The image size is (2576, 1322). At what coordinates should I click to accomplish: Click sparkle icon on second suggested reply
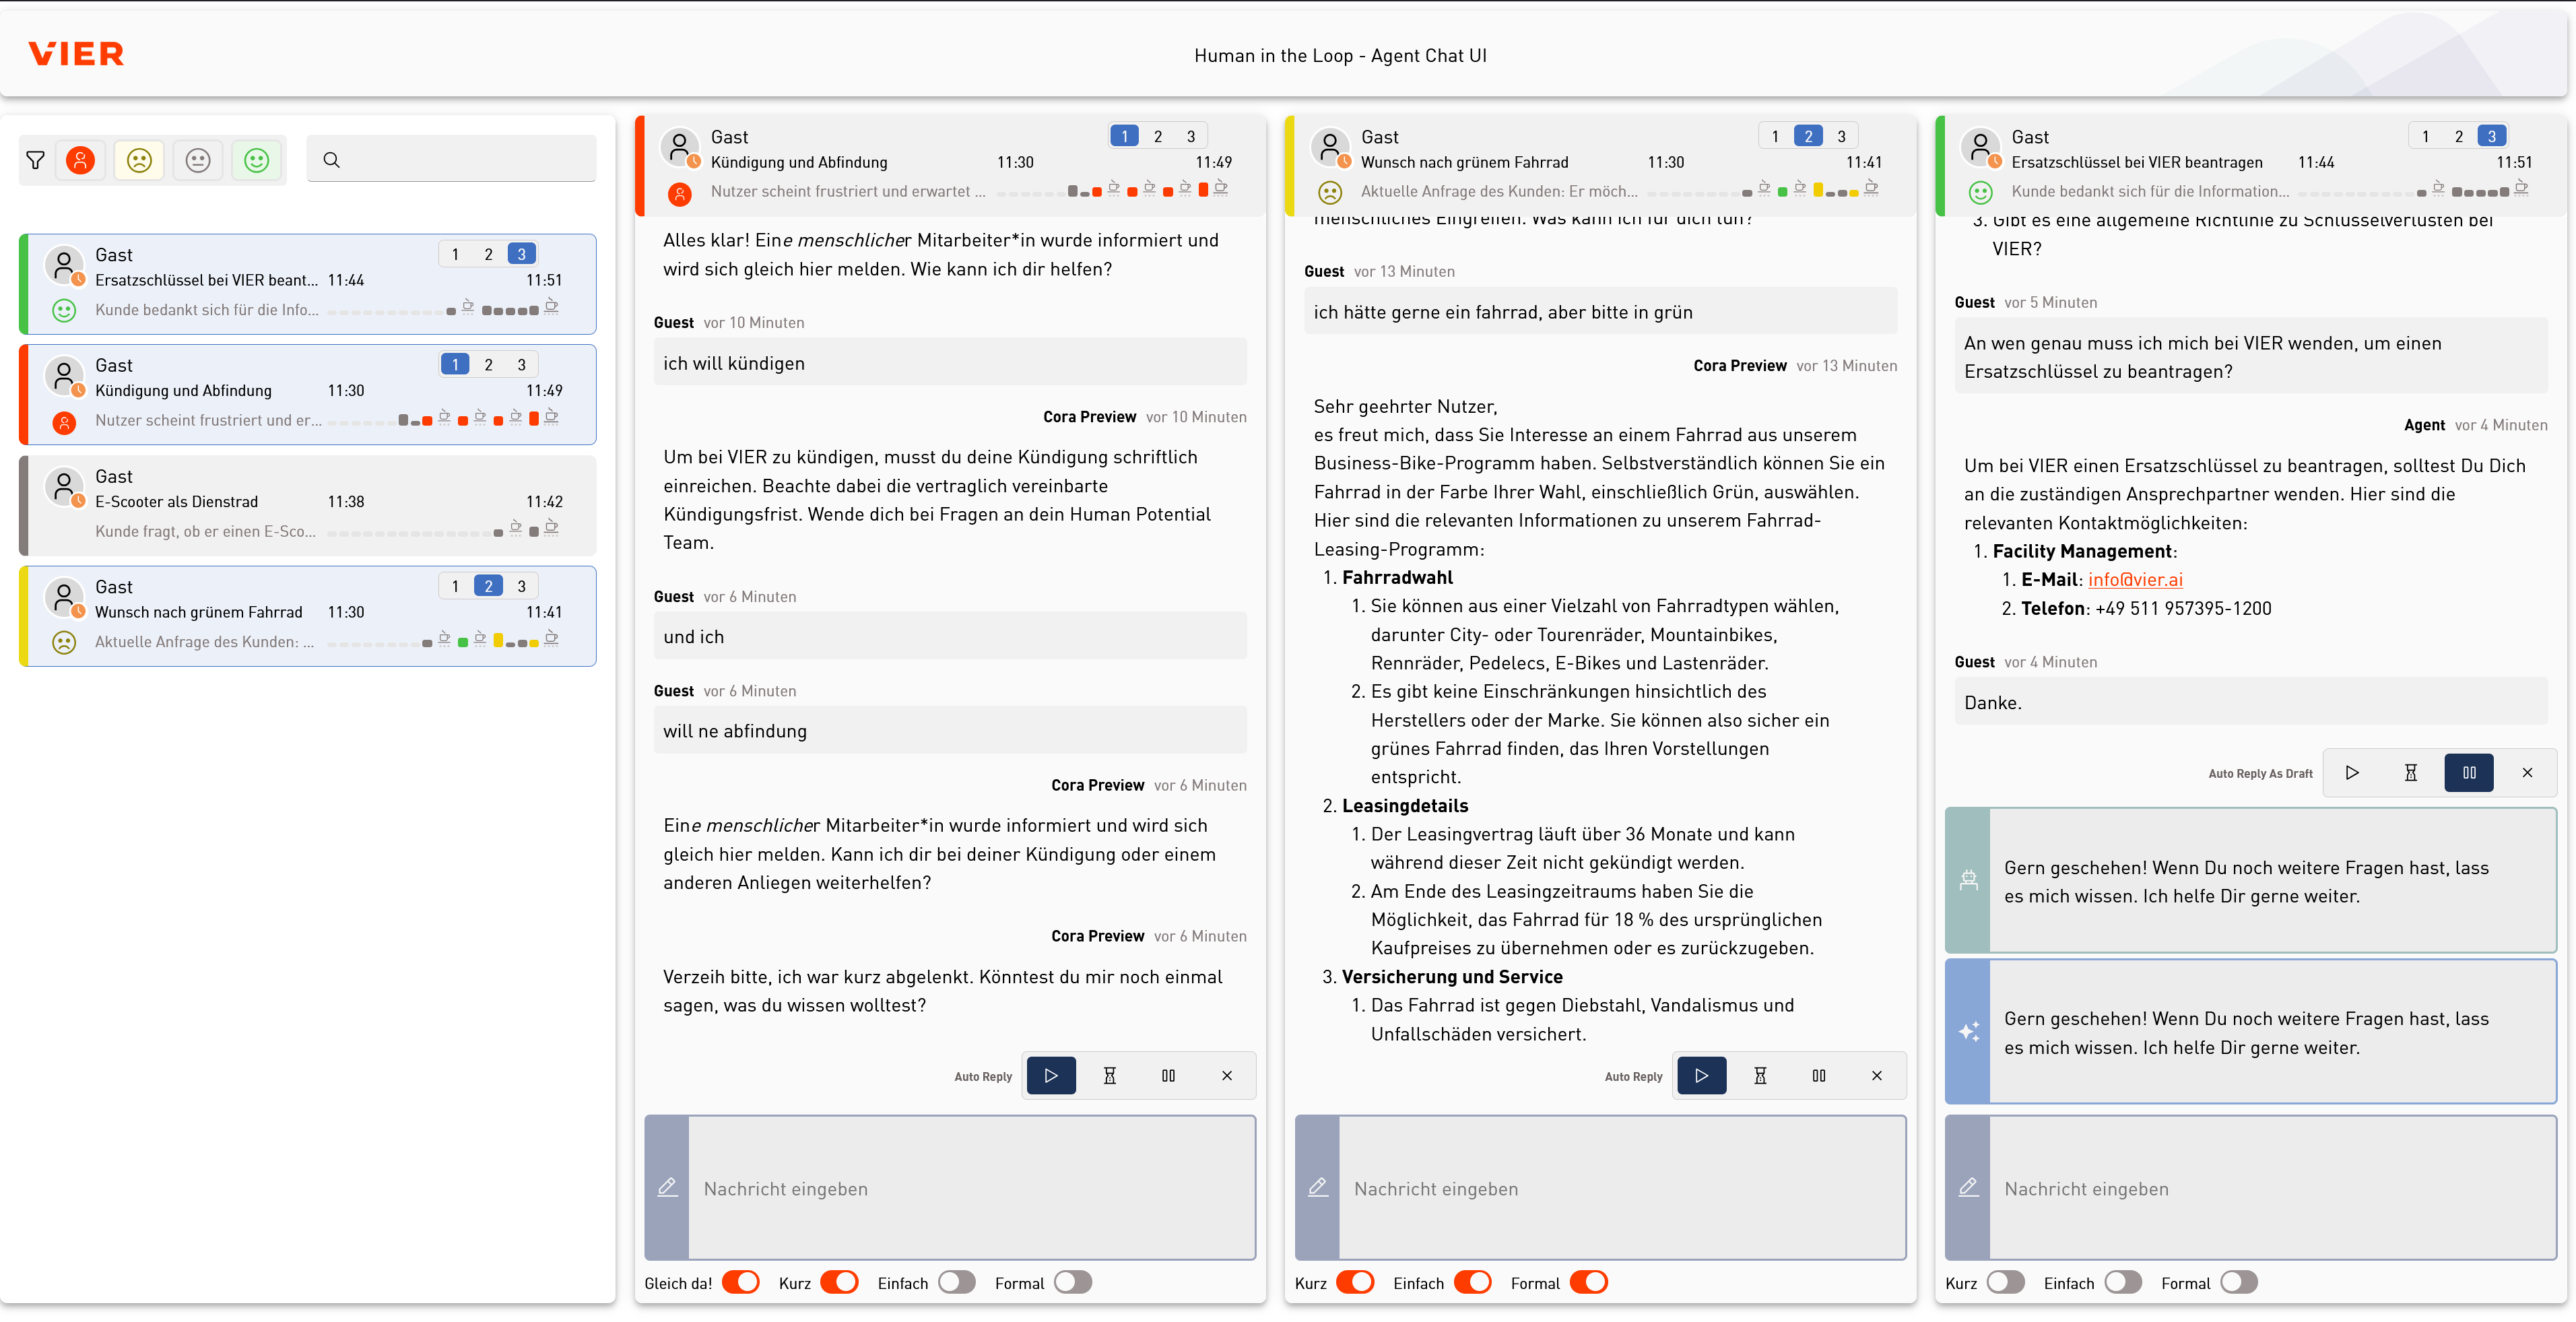(1968, 1032)
